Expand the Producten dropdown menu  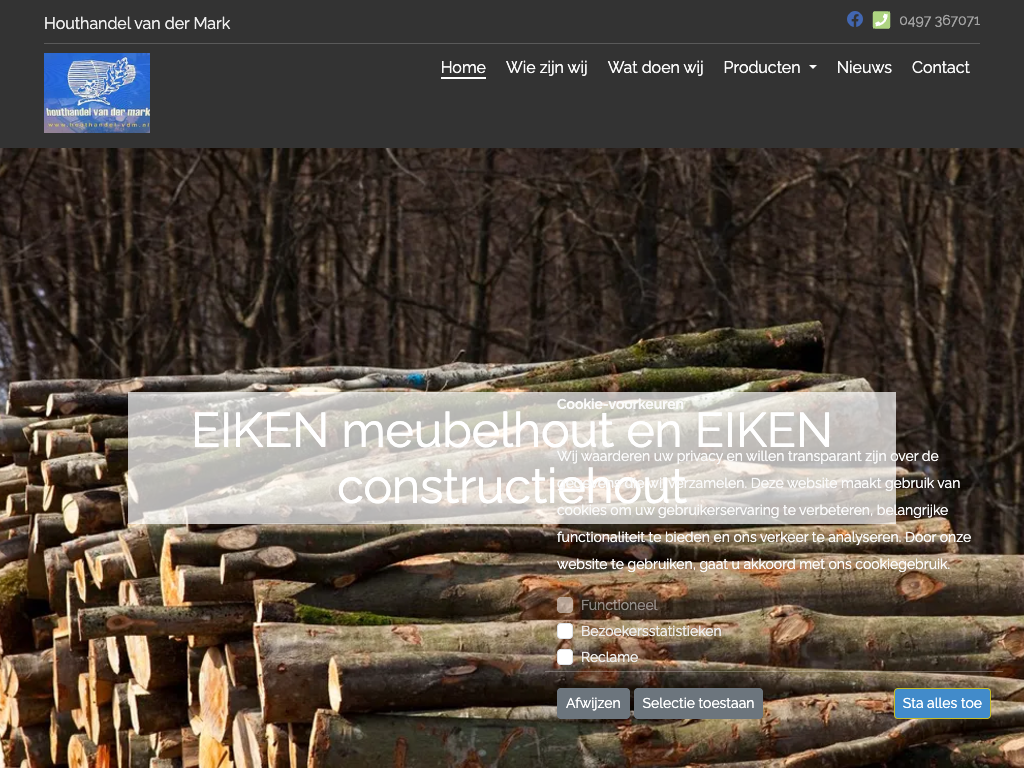tap(770, 68)
